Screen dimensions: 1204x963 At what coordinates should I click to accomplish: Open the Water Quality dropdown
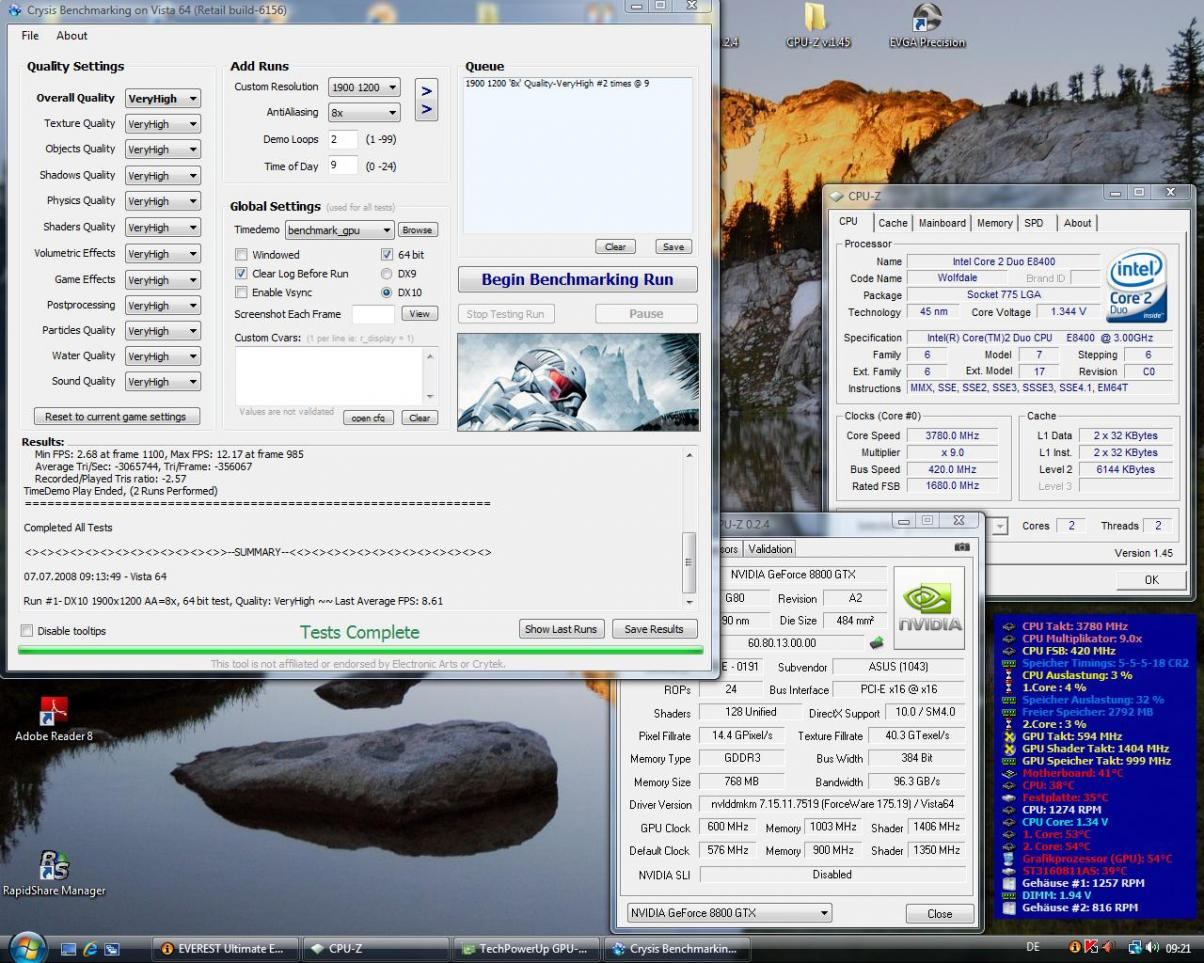point(163,356)
